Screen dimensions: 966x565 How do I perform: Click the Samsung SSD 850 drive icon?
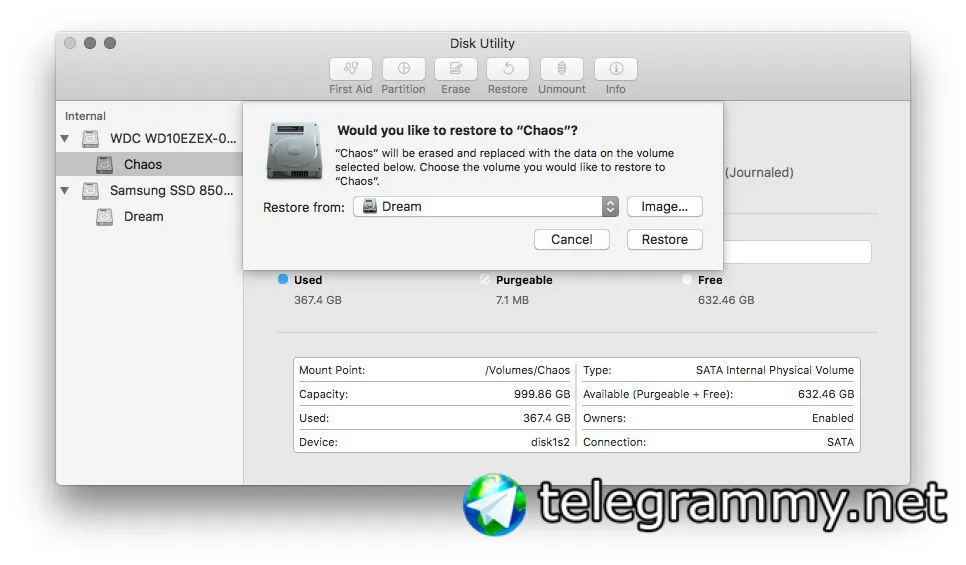[91, 191]
